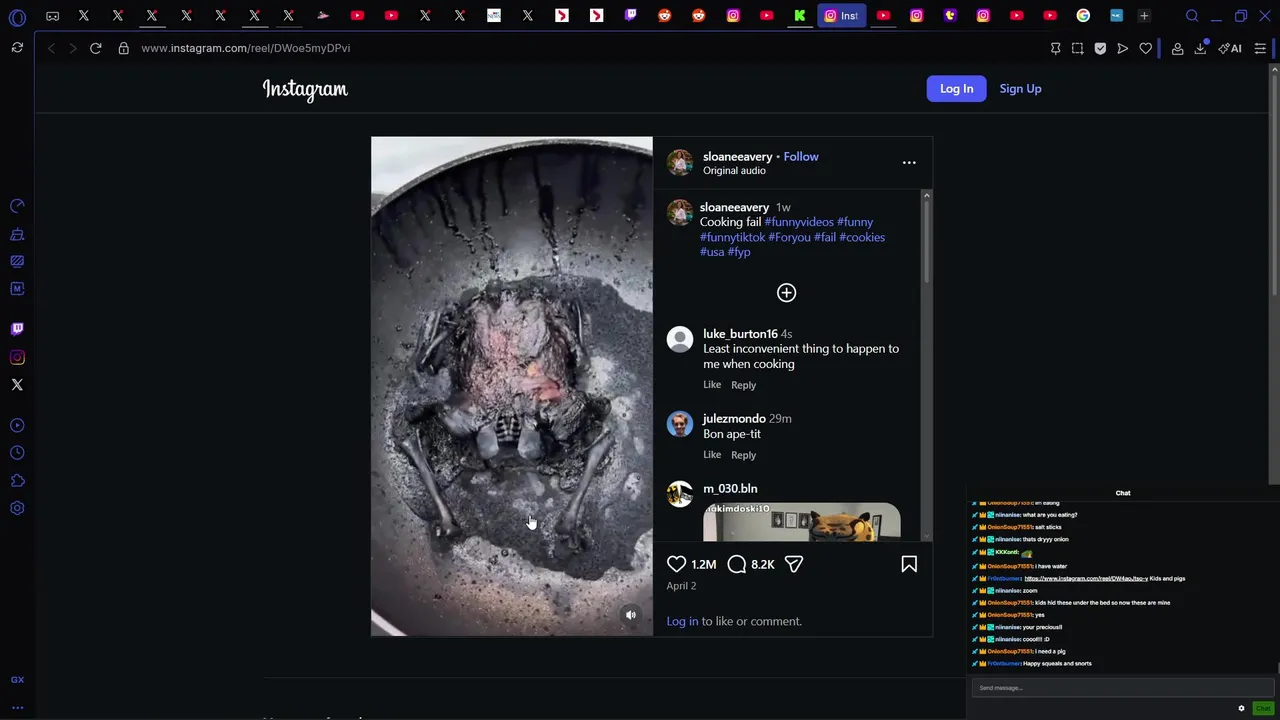The height and width of the screenshot is (720, 1280).
Task: Reply to julezmondo's comment
Action: [743, 455]
